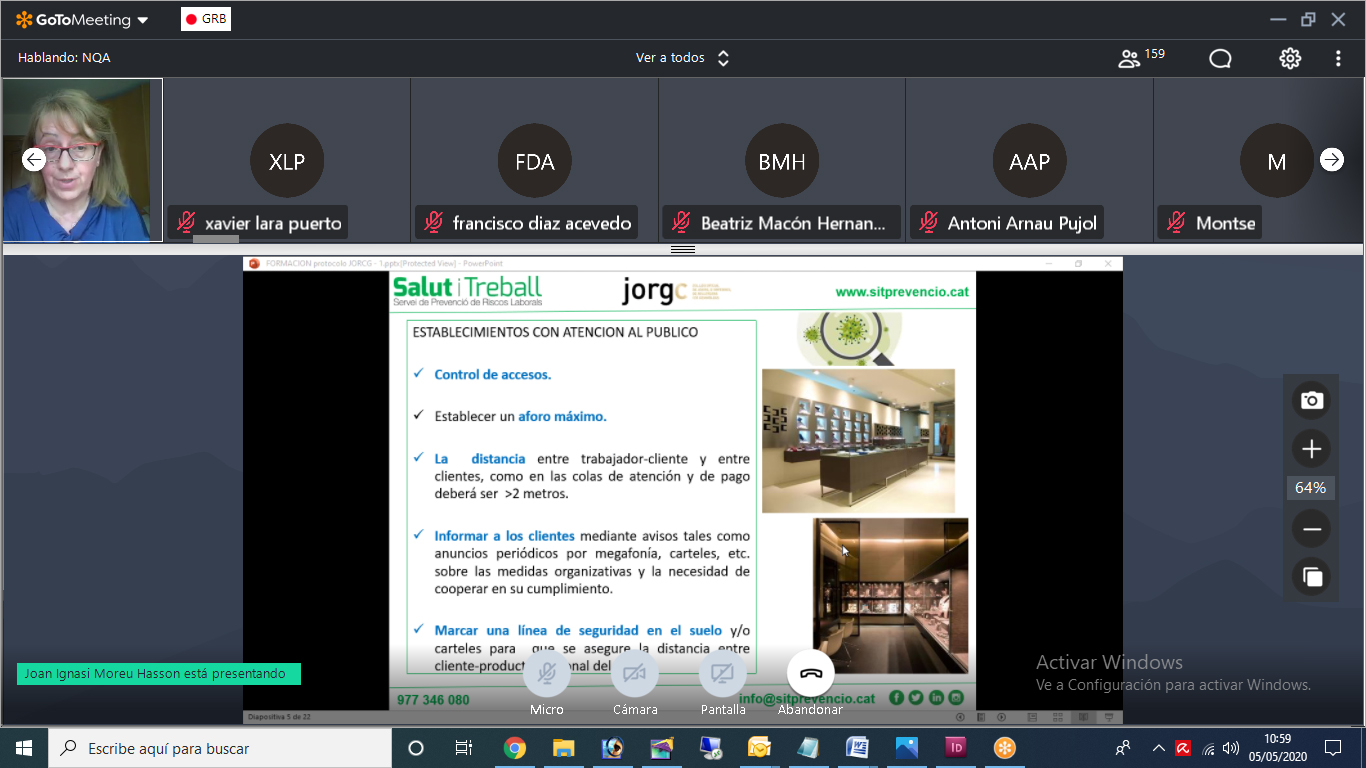Click the Windows Start button

pos(24,748)
